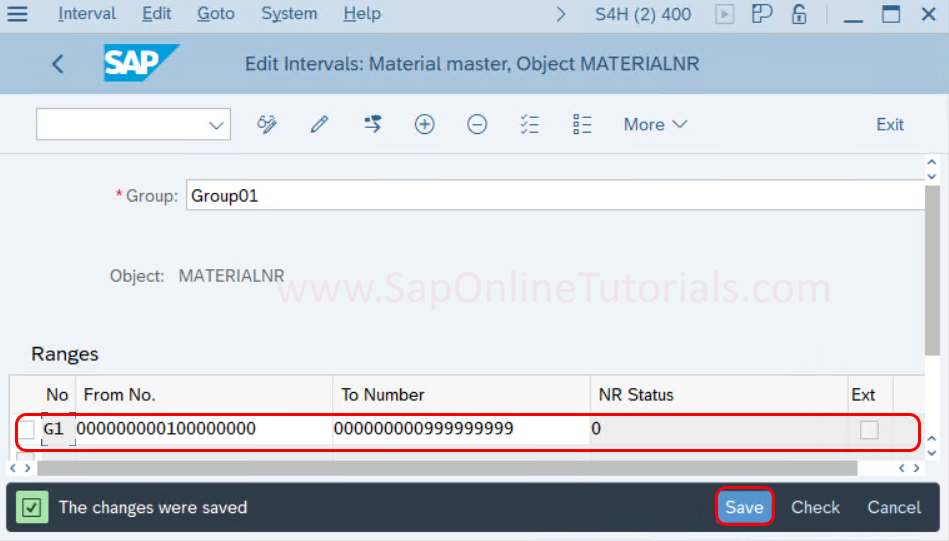The height and width of the screenshot is (541, 949).
Task: Click the page scroll down arrow at top right
Action: pos(931,177)
